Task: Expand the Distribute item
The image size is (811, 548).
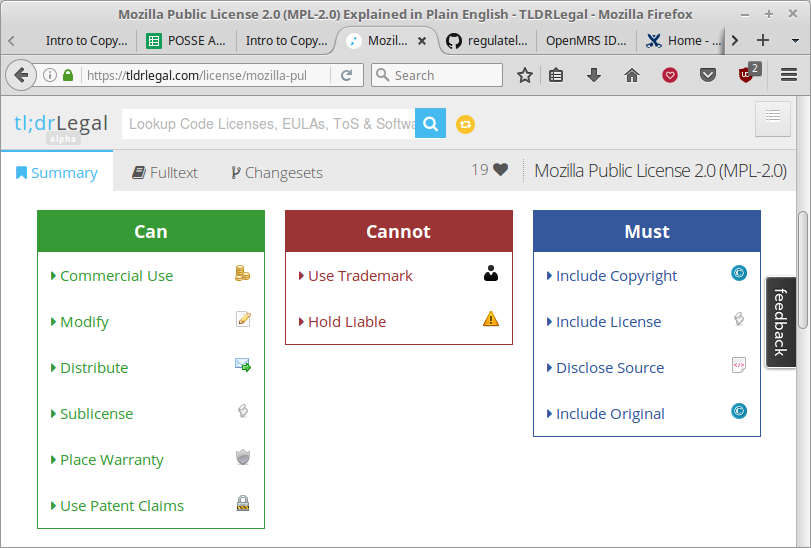Action: click(x=89, y=368)
